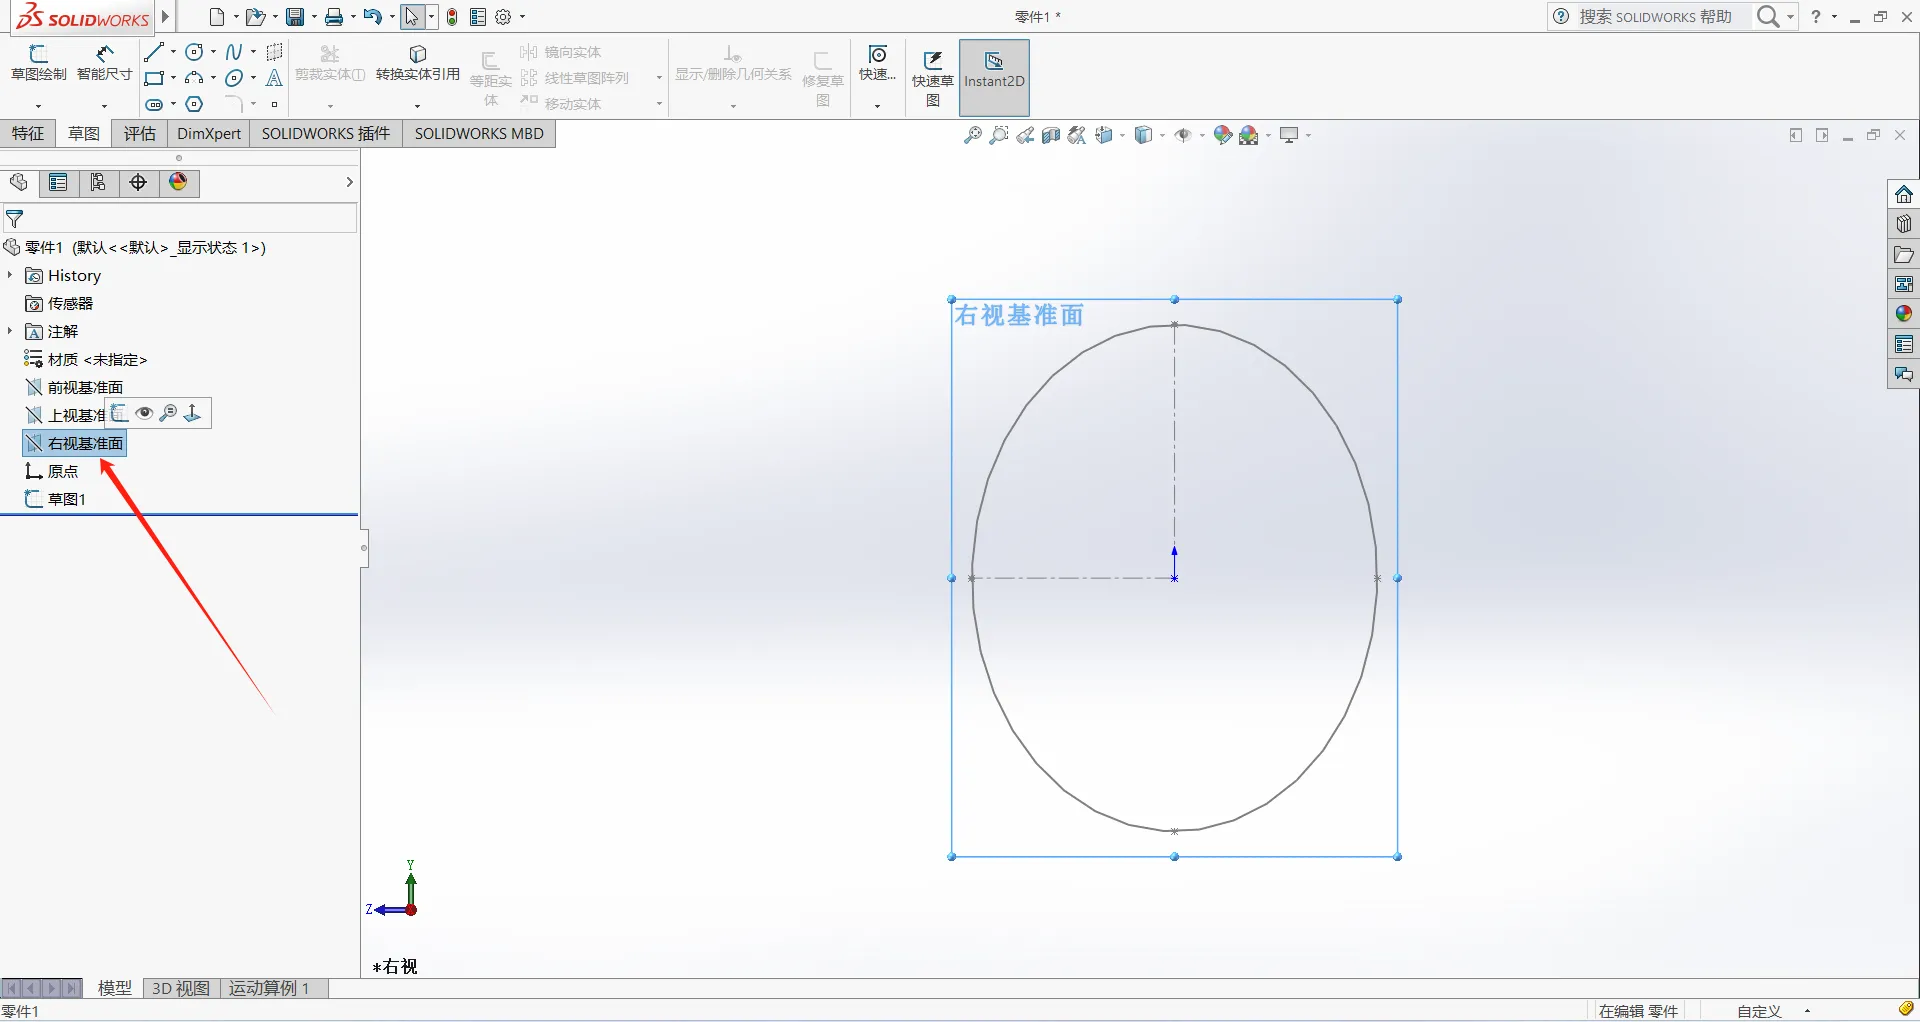This screenshot has width=1920, height=1022.
Task: Select 草图1 in the feature tree
Action: [66, 499]
